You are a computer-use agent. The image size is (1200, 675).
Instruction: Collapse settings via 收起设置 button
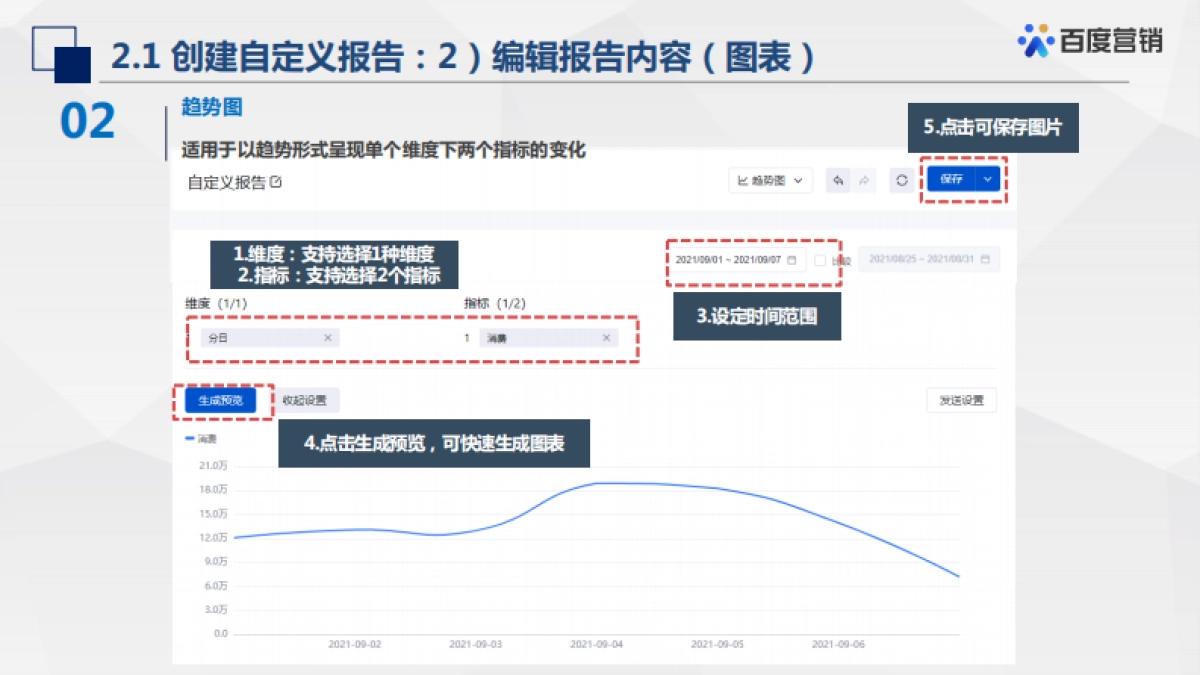click(304, 400)
